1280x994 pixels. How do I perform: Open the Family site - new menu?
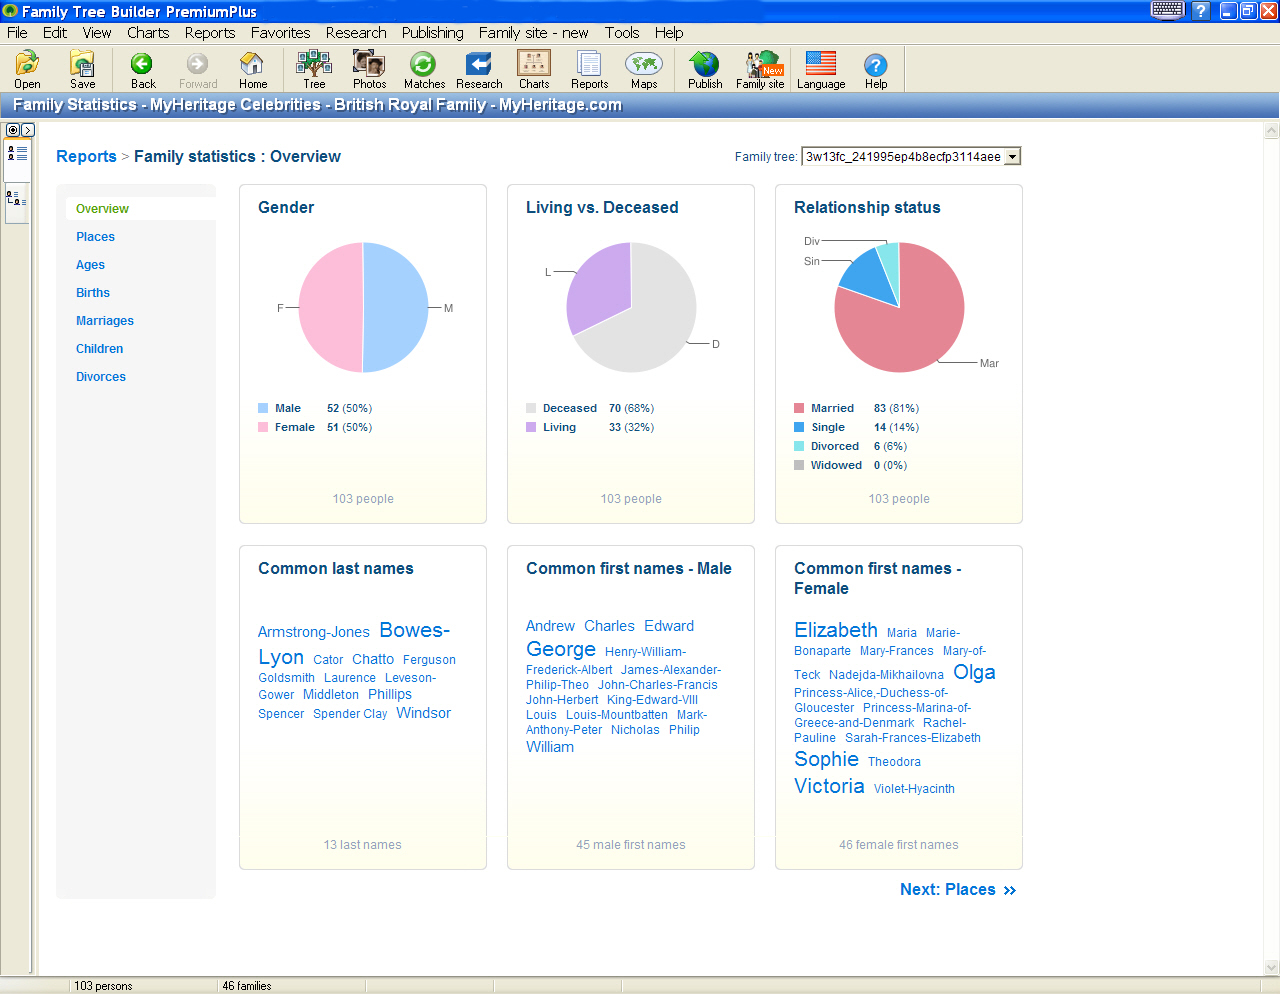[x=533, y=33]
